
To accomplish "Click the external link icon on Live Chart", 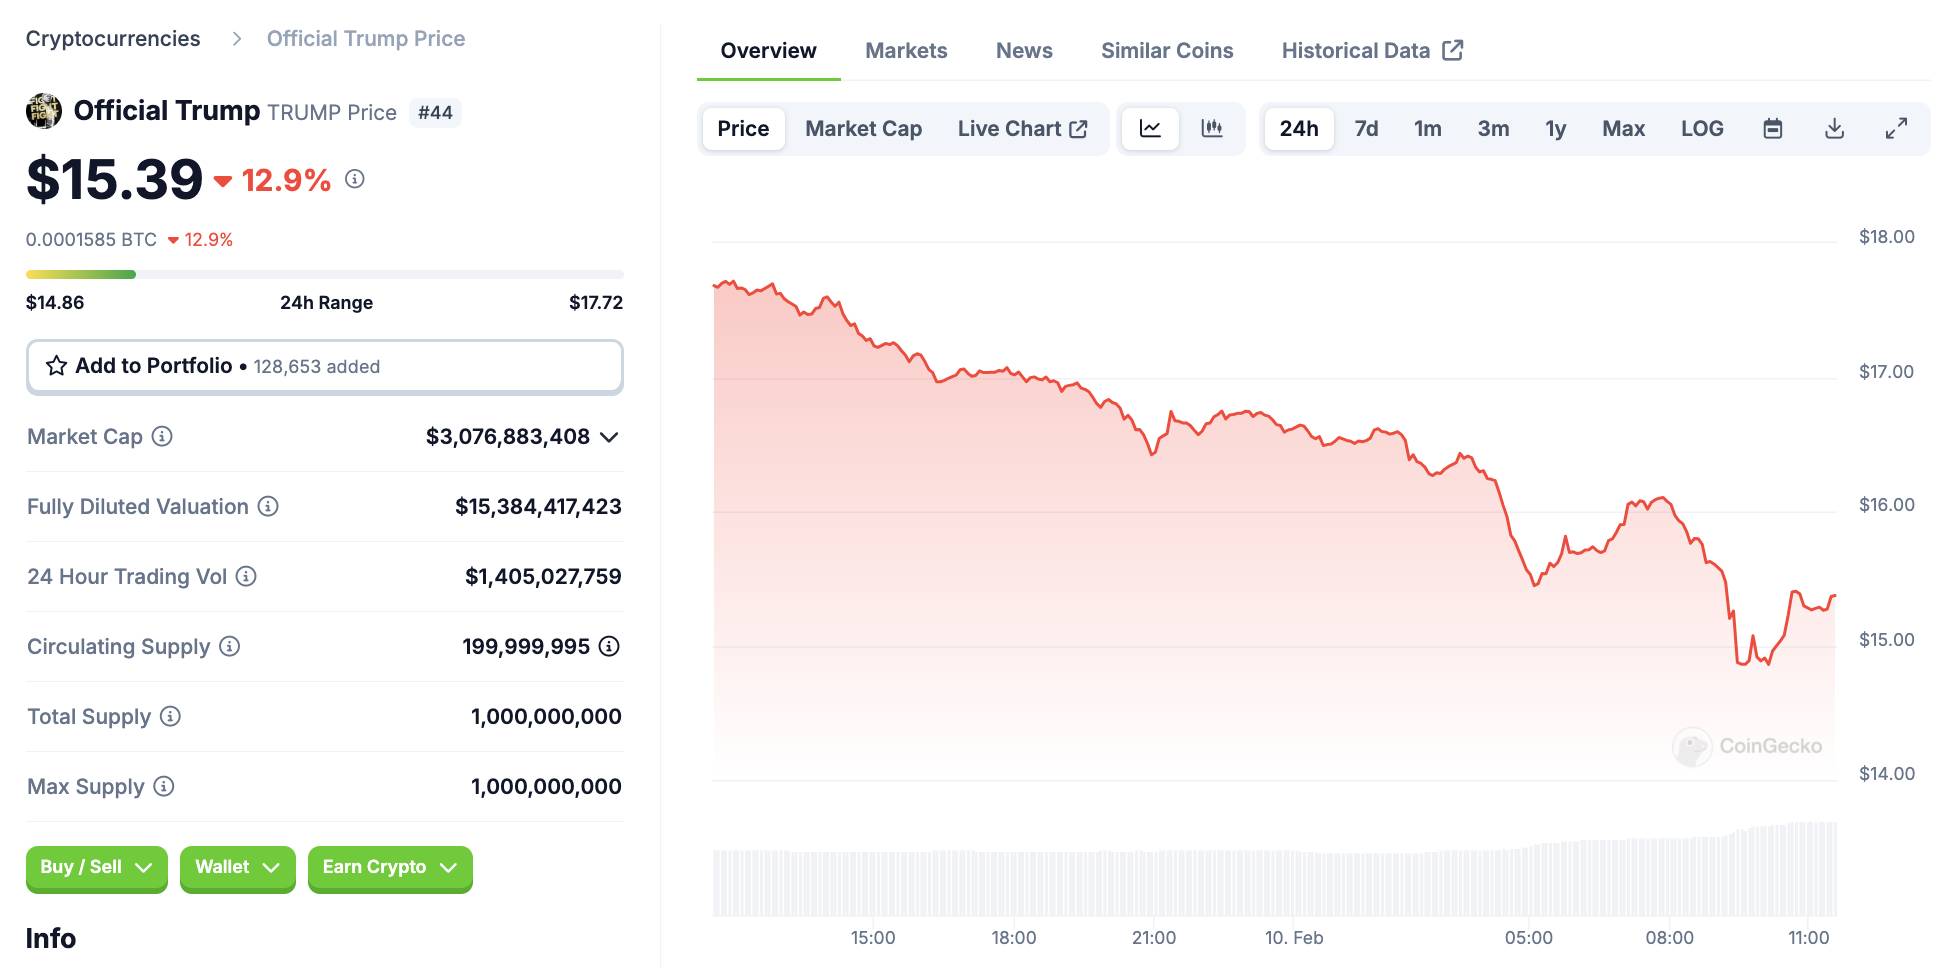I will 1079,129.
